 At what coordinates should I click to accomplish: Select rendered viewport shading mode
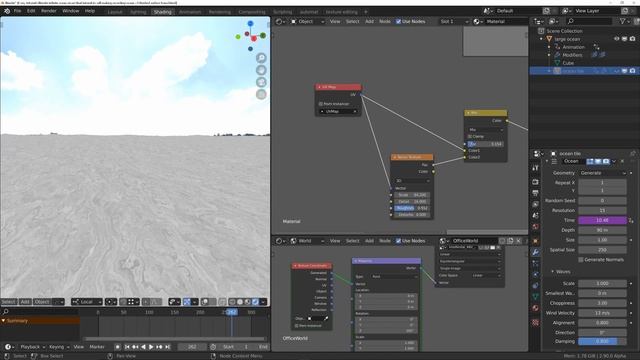255,302
